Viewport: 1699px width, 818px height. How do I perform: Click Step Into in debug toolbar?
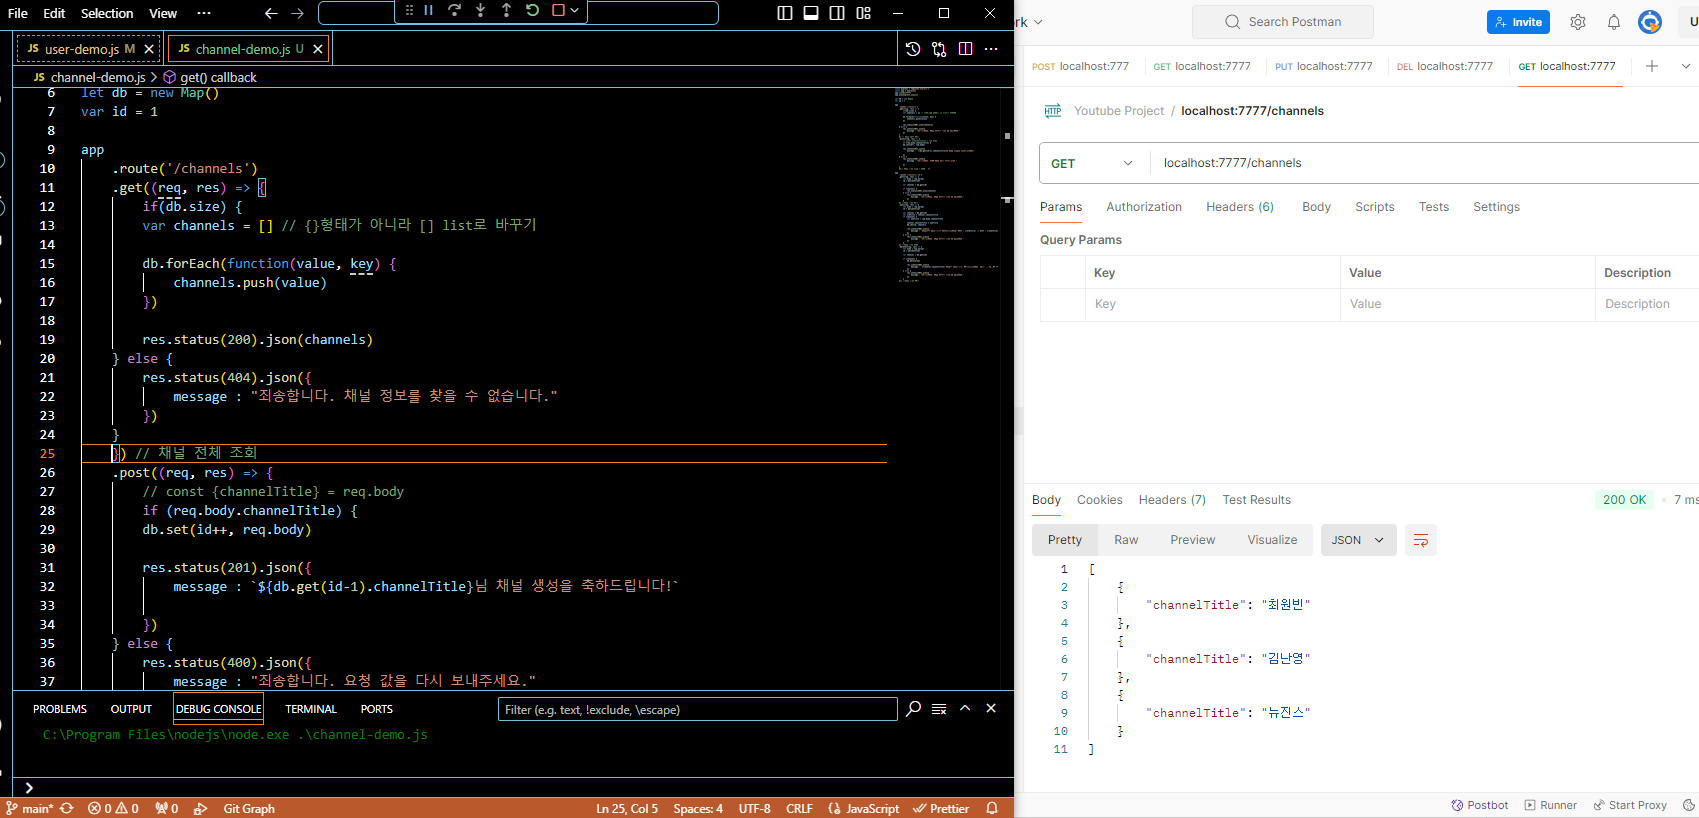click(x=480, y=10)
